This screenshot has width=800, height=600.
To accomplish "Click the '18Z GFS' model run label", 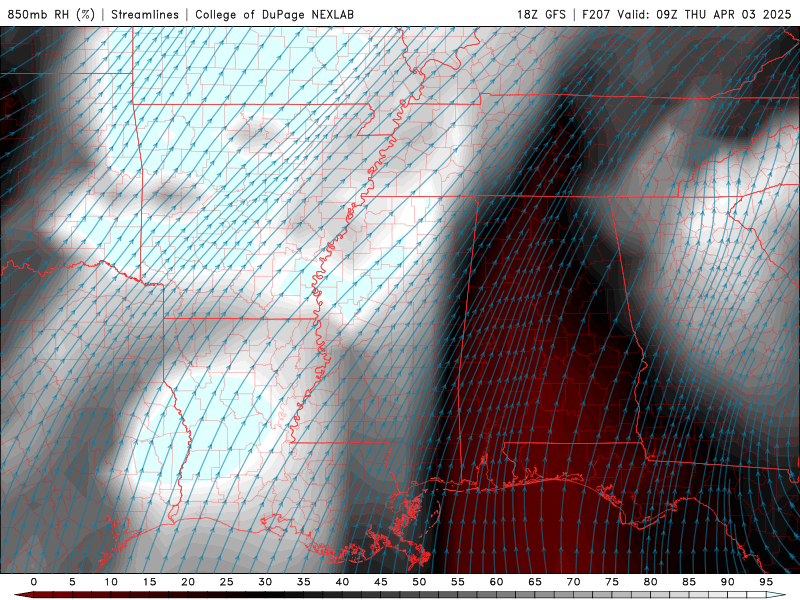I will [x=541, y=14].
